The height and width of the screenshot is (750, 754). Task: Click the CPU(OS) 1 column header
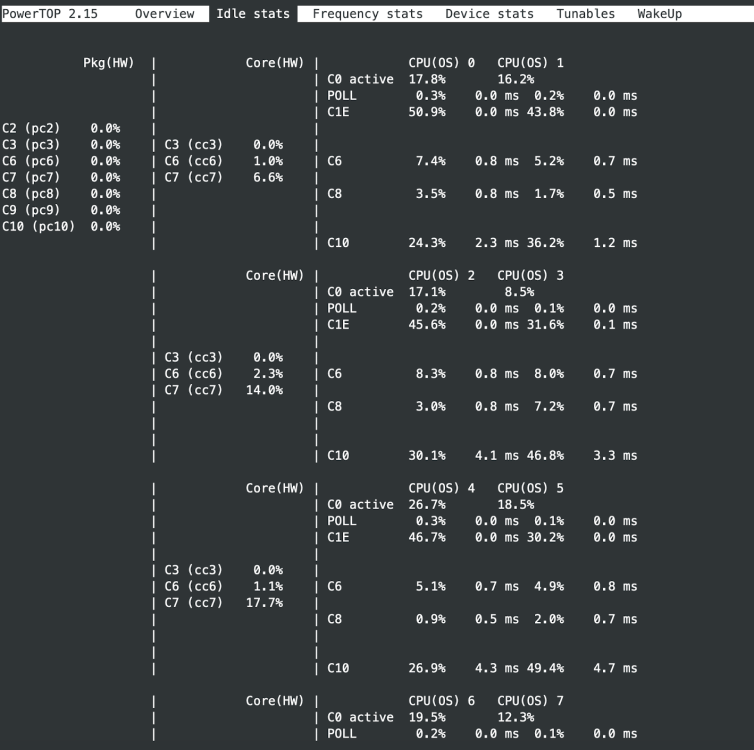click(530, 62)
